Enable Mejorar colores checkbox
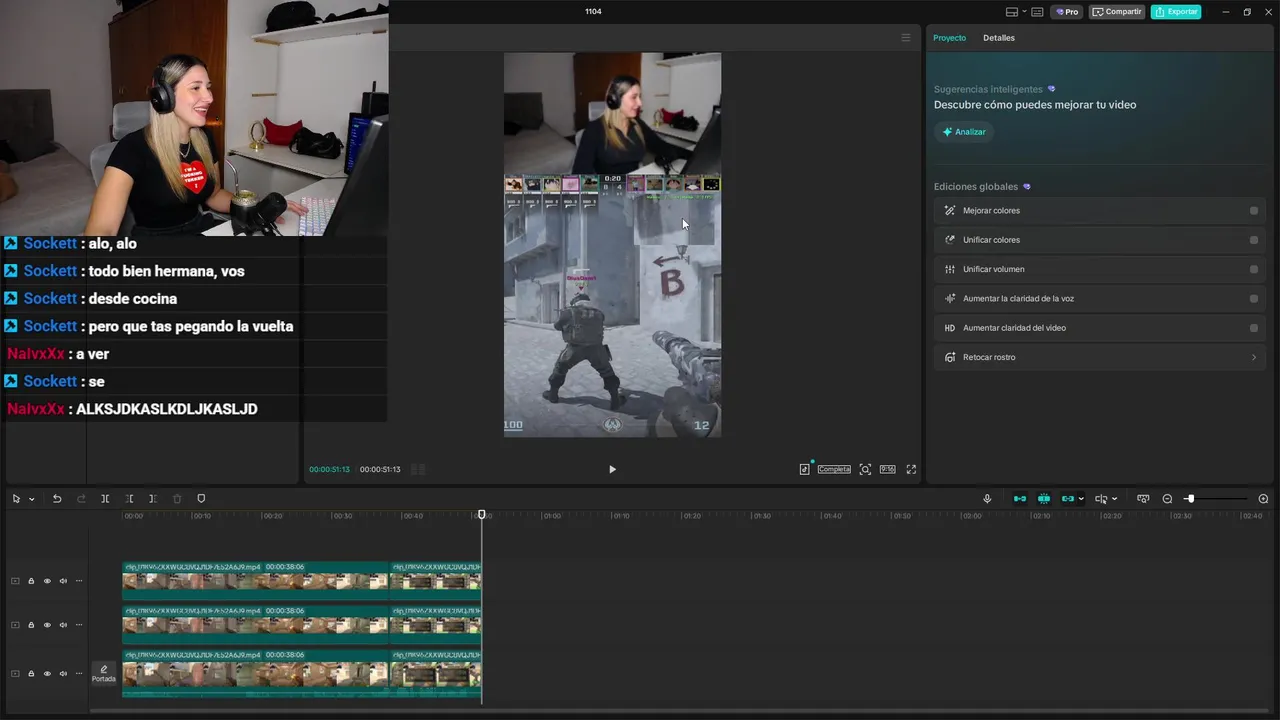The image size is (1280, 720). (x=1254, y=211)
